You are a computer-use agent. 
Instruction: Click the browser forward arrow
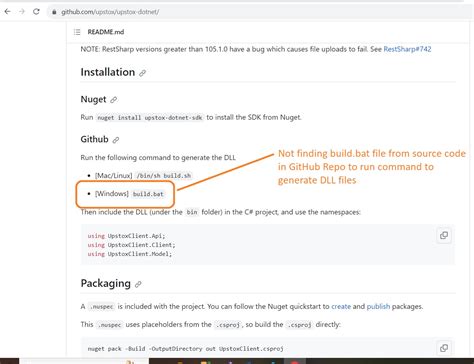point(22,12)
